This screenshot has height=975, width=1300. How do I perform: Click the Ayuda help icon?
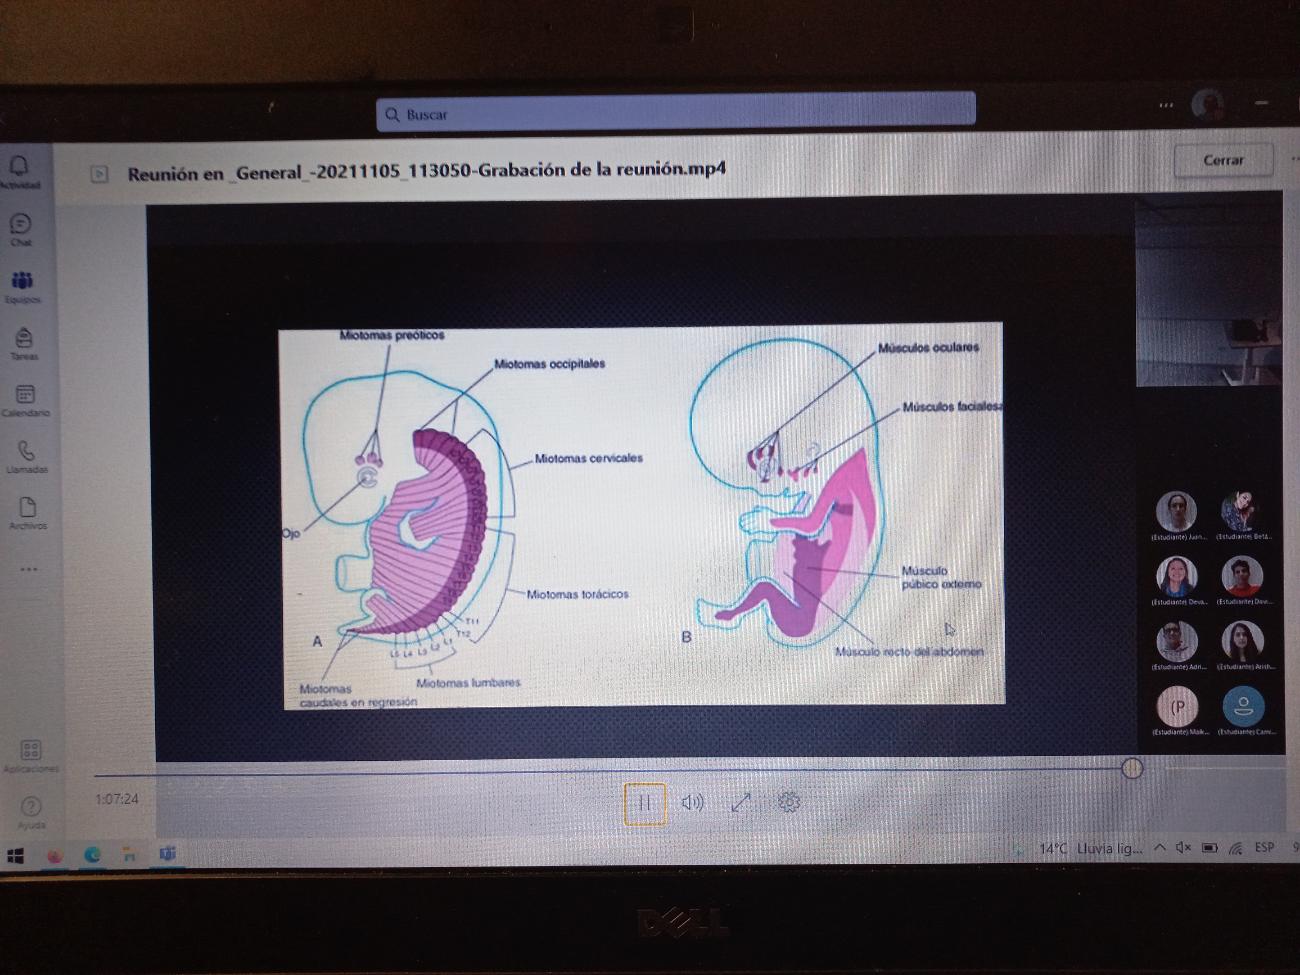[31, 807]
